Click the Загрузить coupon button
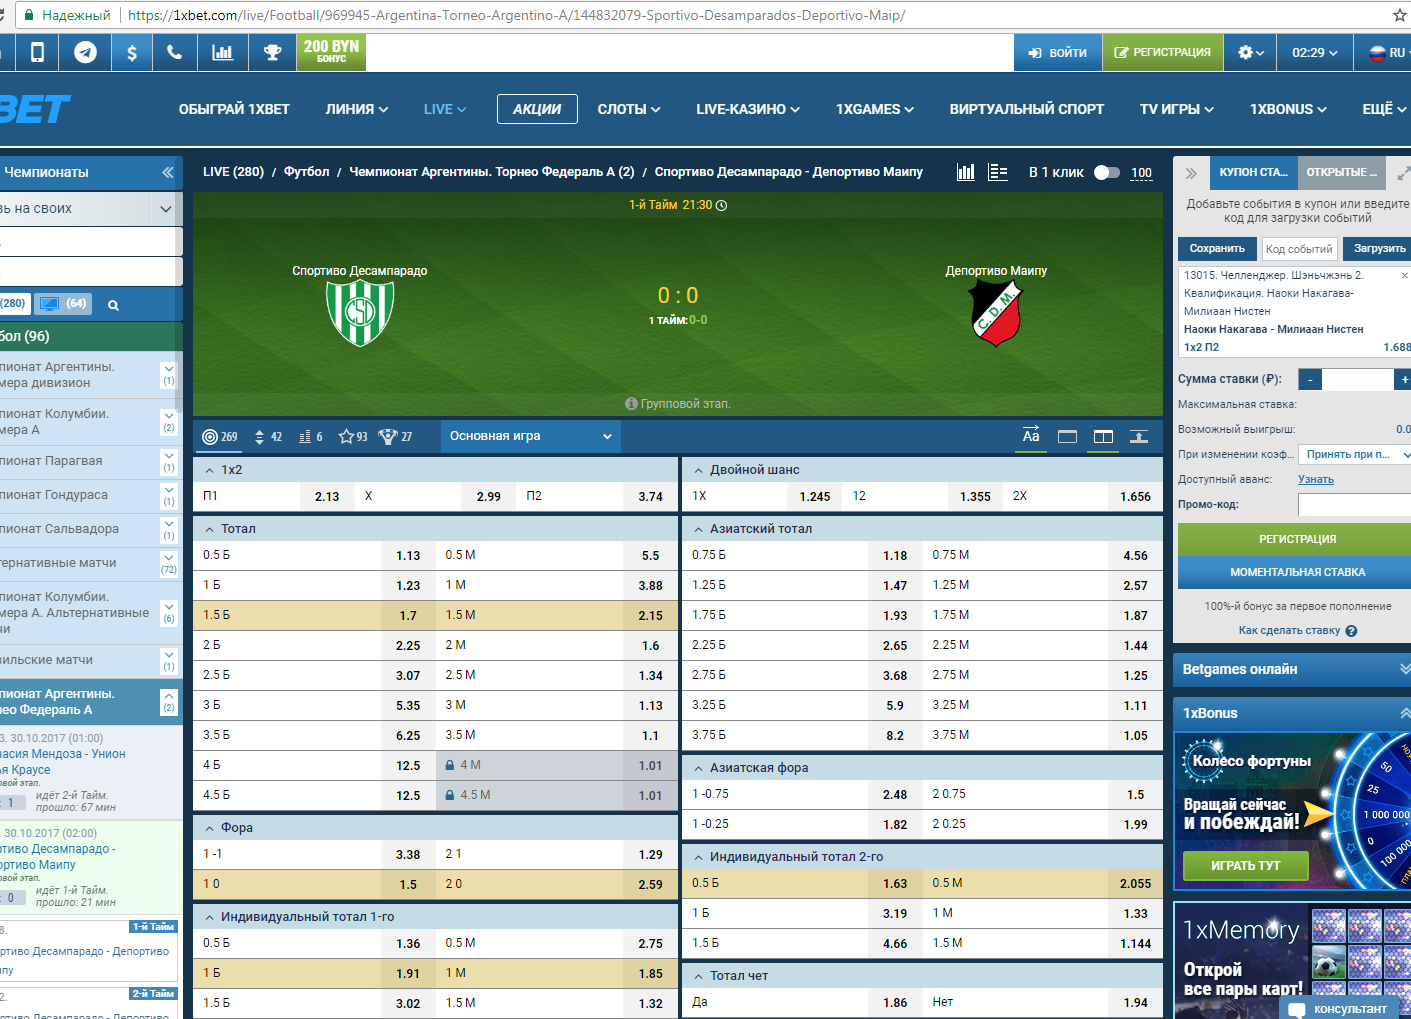Viewport: 1411px width, 1019px height. click(1378, 248)
